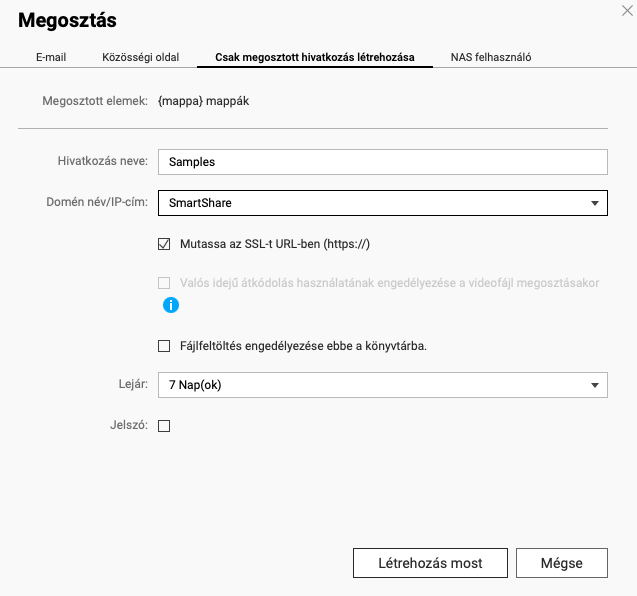The width and height of the screenshot is (637, 596).
Task: Select Csak megosztott hivatkozás létrehozása tab
Action: [315, 57]
